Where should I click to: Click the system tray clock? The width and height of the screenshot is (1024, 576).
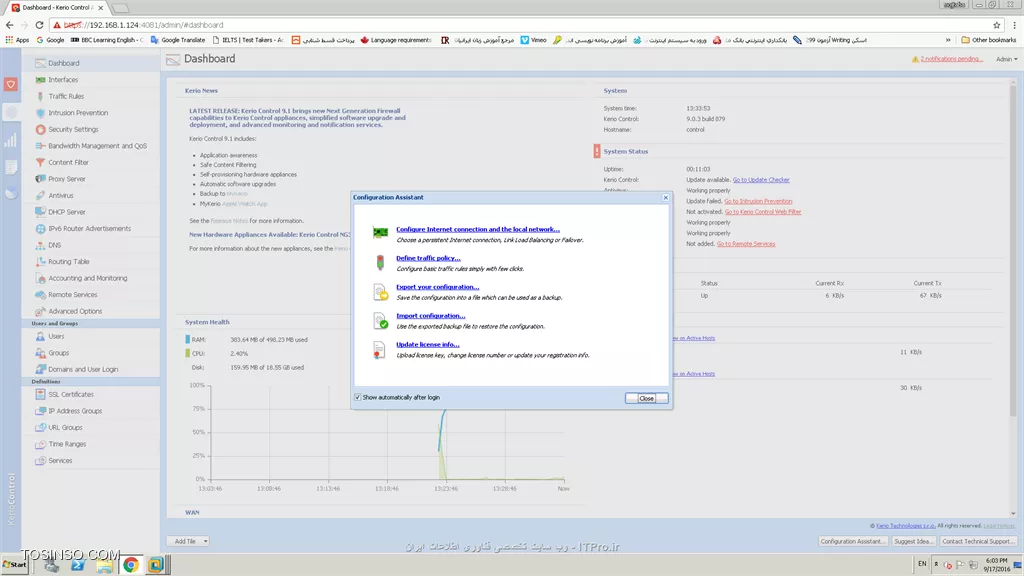997,565
